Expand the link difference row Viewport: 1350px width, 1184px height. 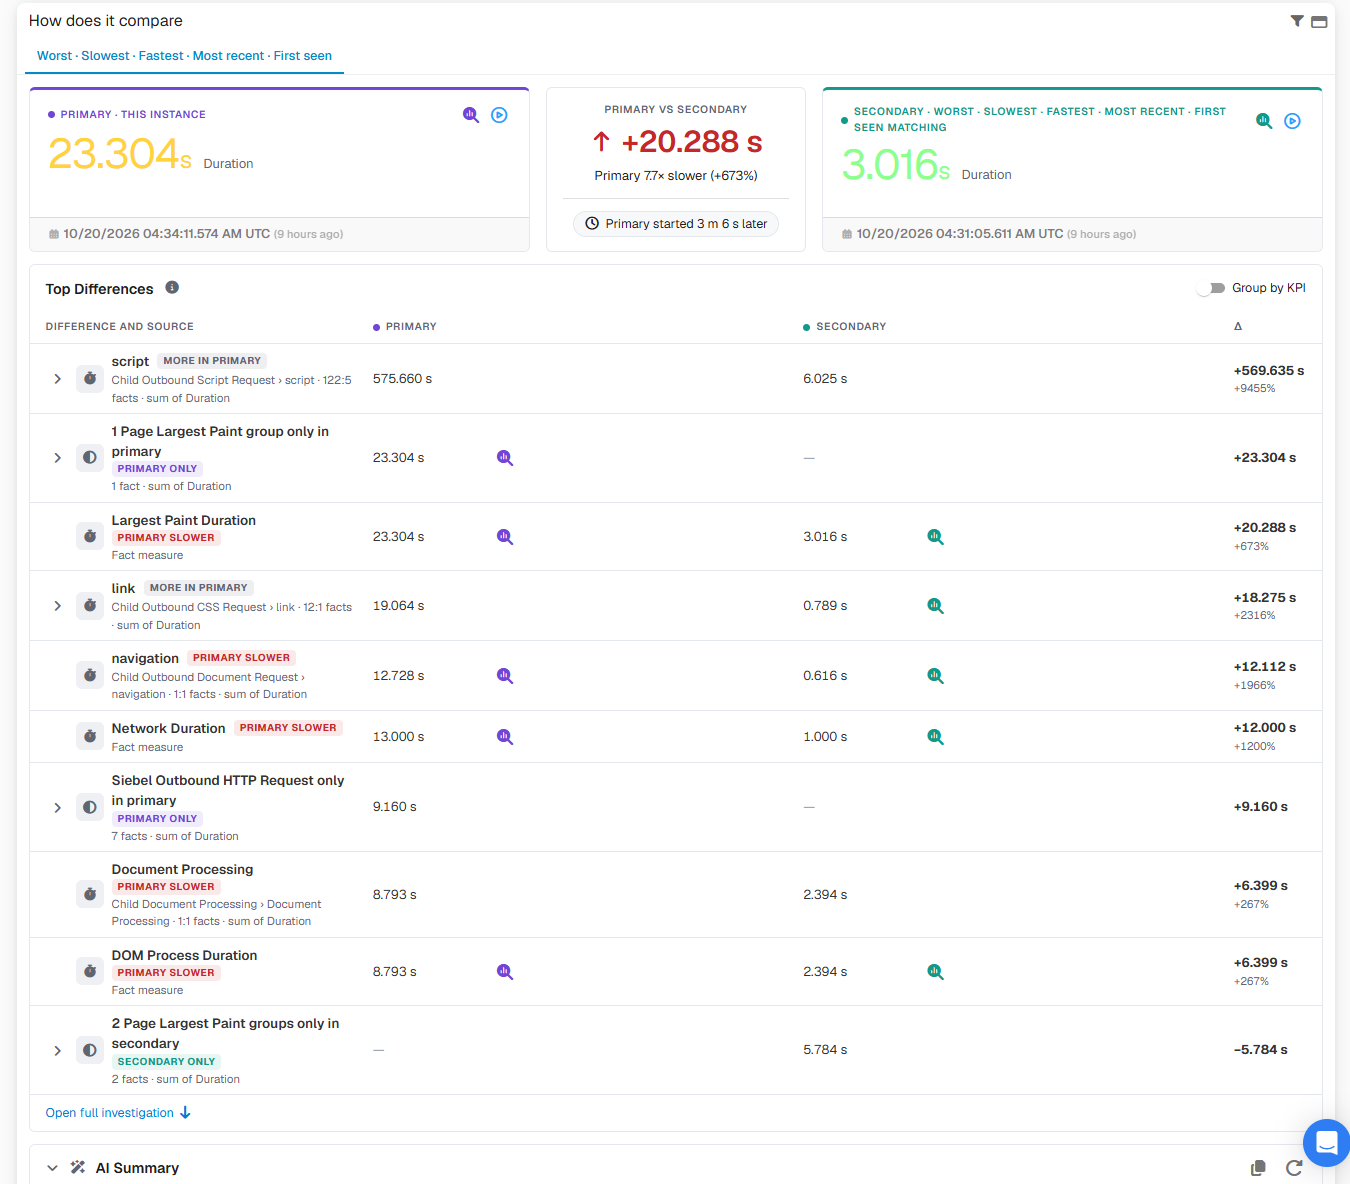(x=57, y=606)
